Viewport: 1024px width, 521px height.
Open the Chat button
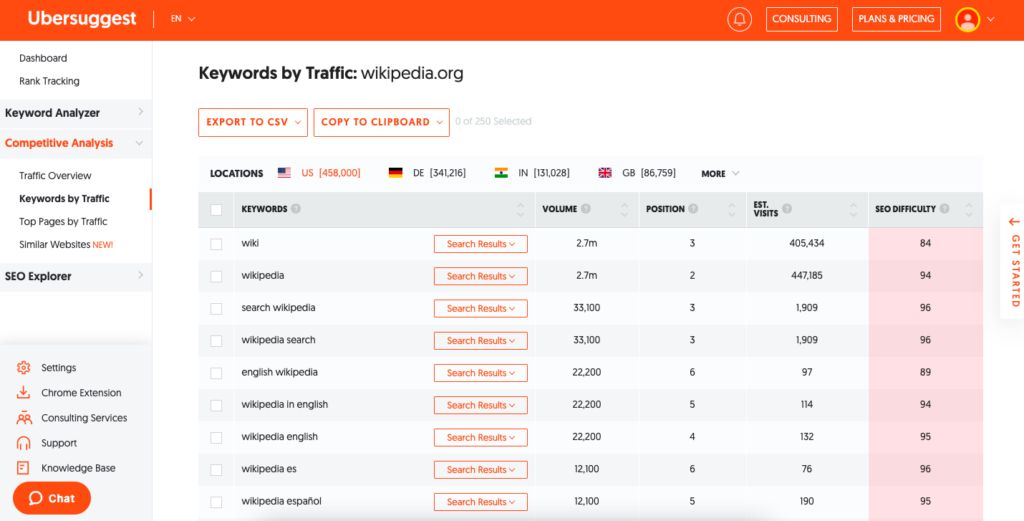(52, 498)
